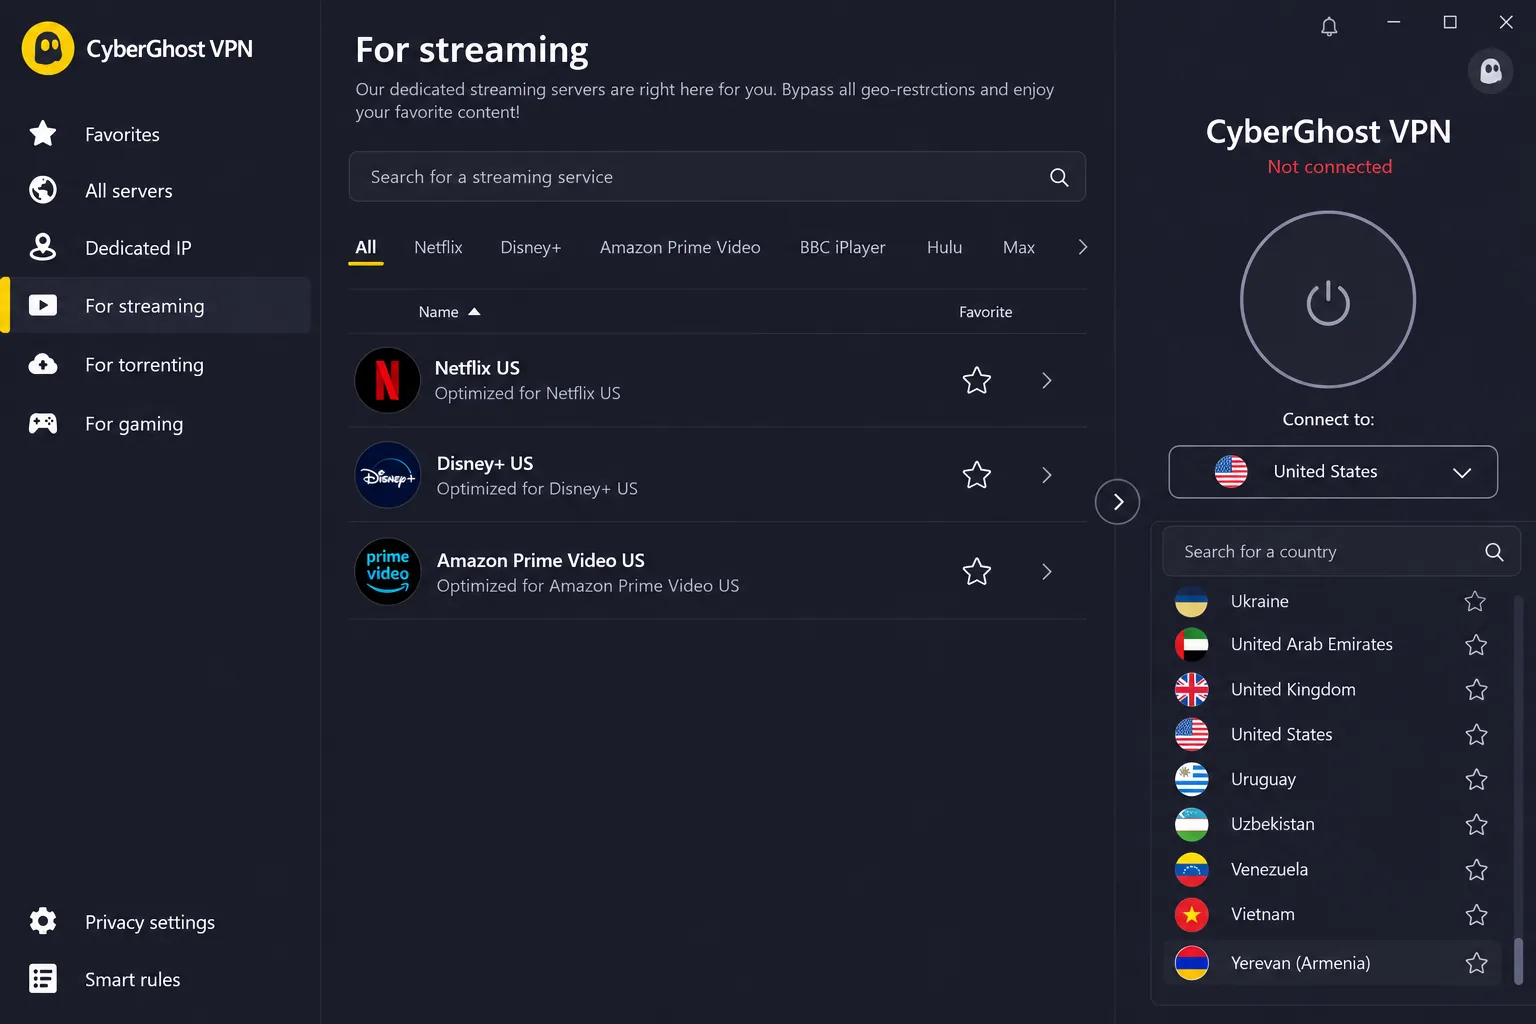Star Ukraine in the country list
Screen dimensions: 1536x1024
1476,601
